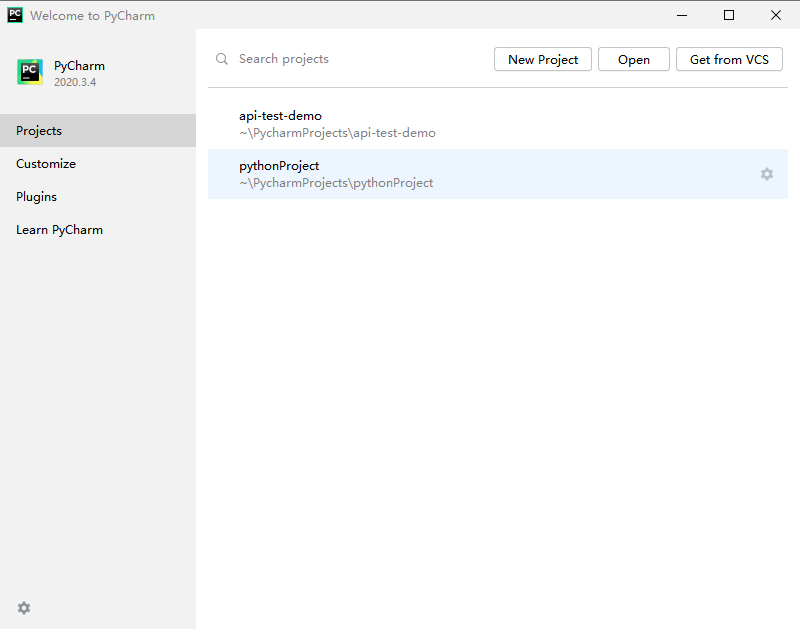
Task: Minimize the Welcome to PyCharm window
Action: [x=682, y=15]
